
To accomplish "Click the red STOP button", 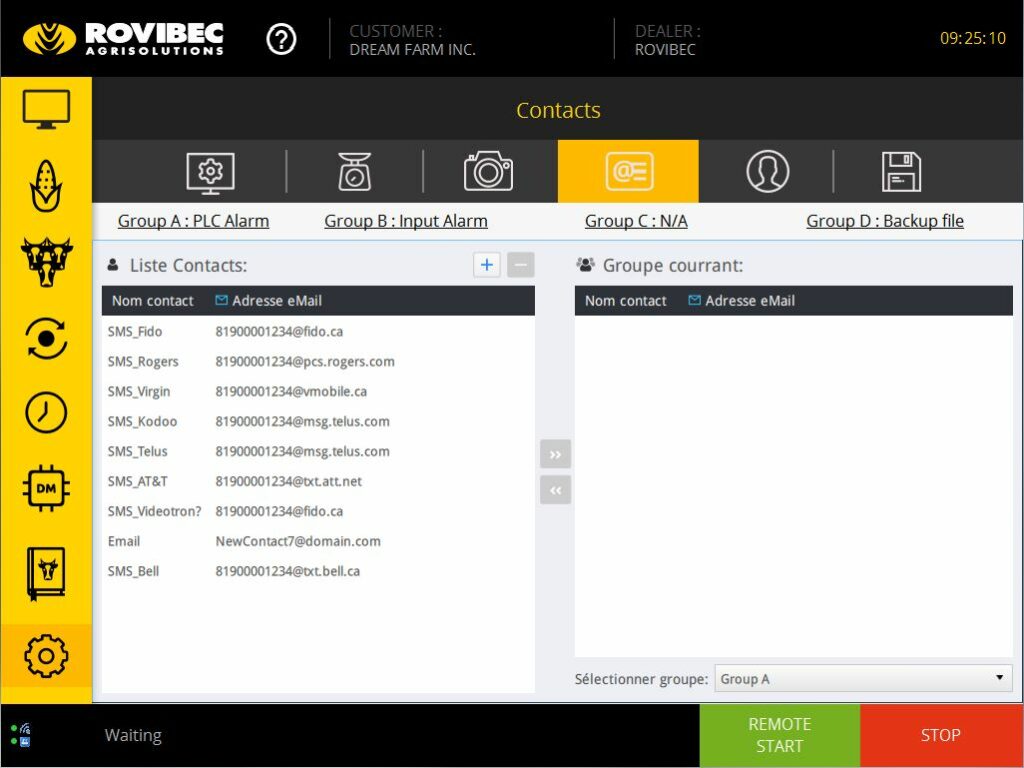I will click(x=941, y=735).
